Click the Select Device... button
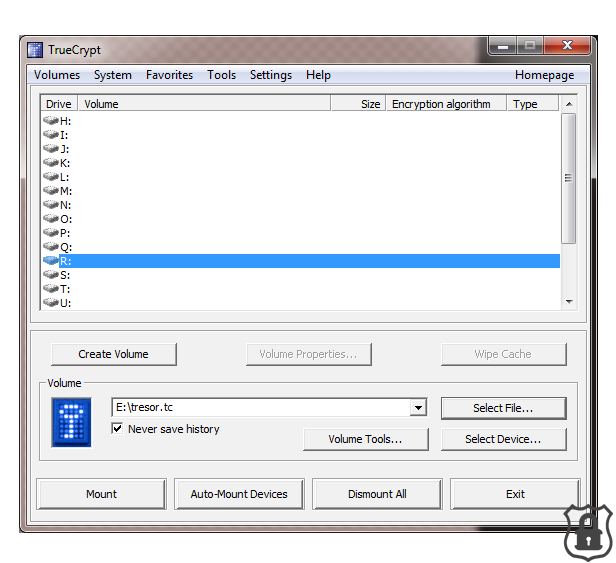This screenshot has width=616, height=563. click(x=503, y=439)
